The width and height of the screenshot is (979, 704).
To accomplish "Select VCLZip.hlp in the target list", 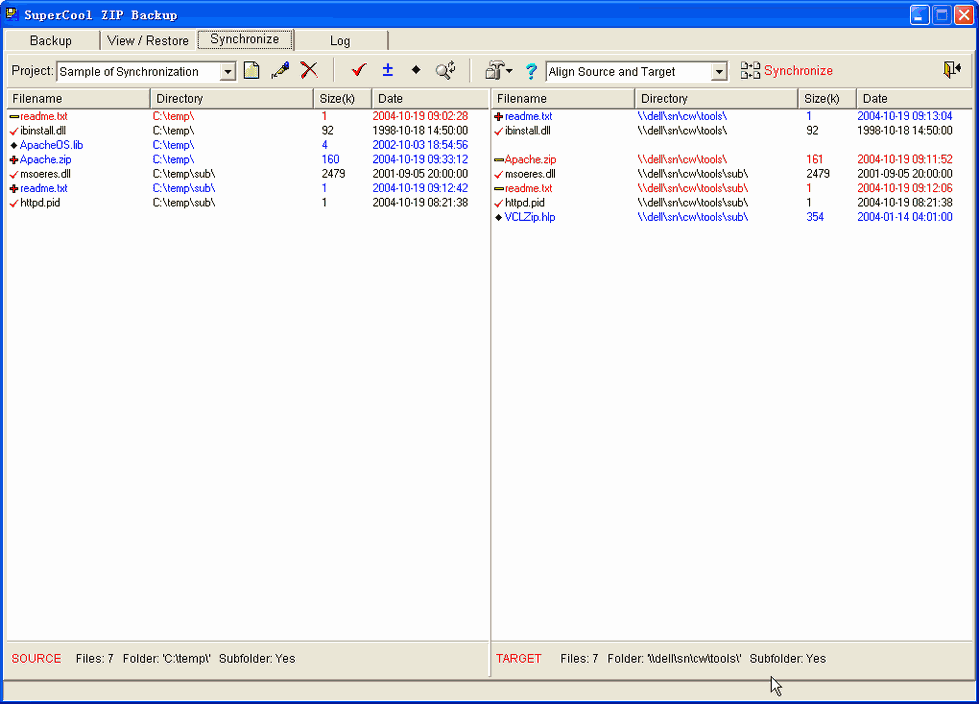I will point(529,217).
